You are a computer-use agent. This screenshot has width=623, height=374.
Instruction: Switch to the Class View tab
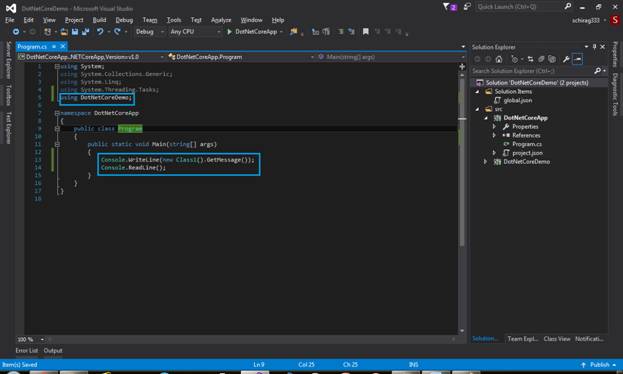click(x=557, y=339)
